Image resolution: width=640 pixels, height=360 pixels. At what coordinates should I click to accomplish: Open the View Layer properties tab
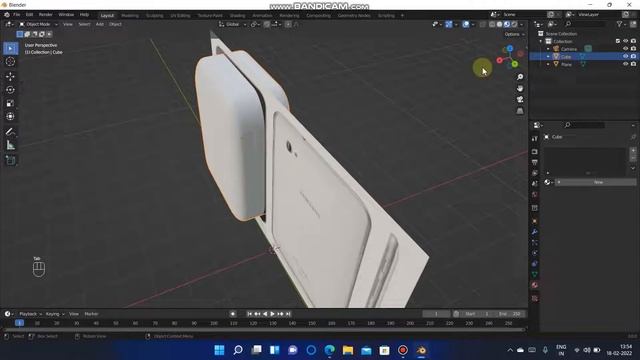(x=535, y=173)
